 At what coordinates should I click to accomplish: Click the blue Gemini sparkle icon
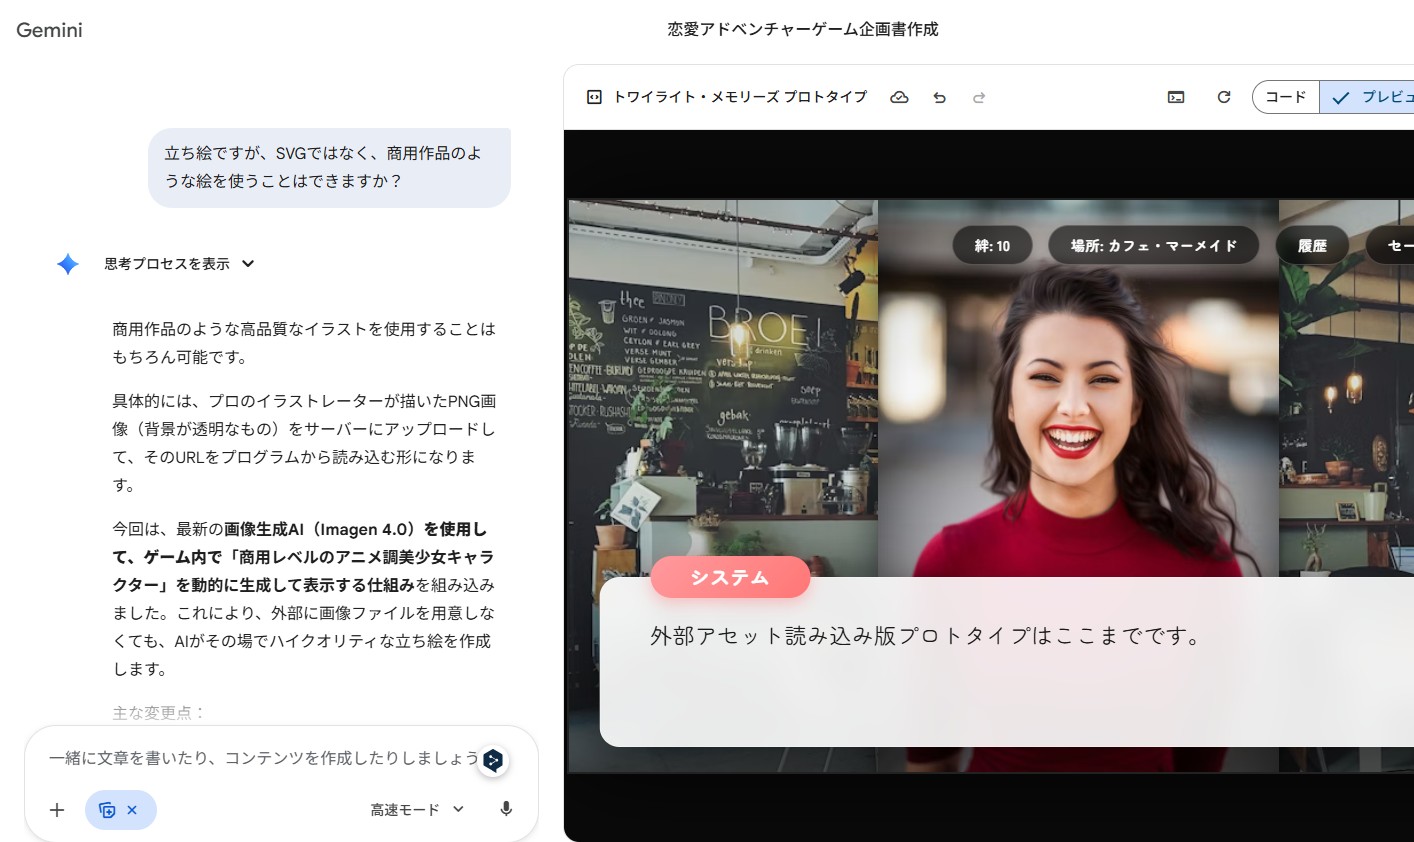(x=68, y=264)
